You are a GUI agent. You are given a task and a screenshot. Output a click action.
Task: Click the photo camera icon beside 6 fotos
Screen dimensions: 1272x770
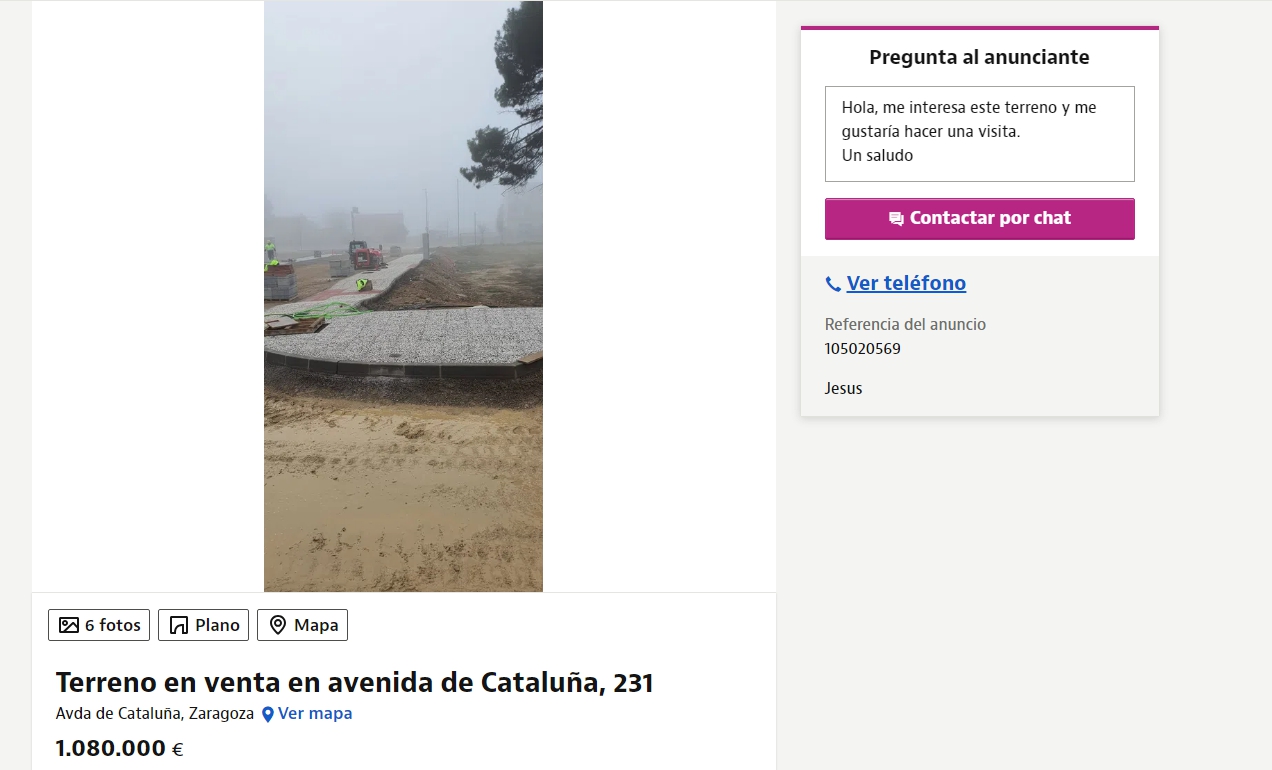coord(69,625)
